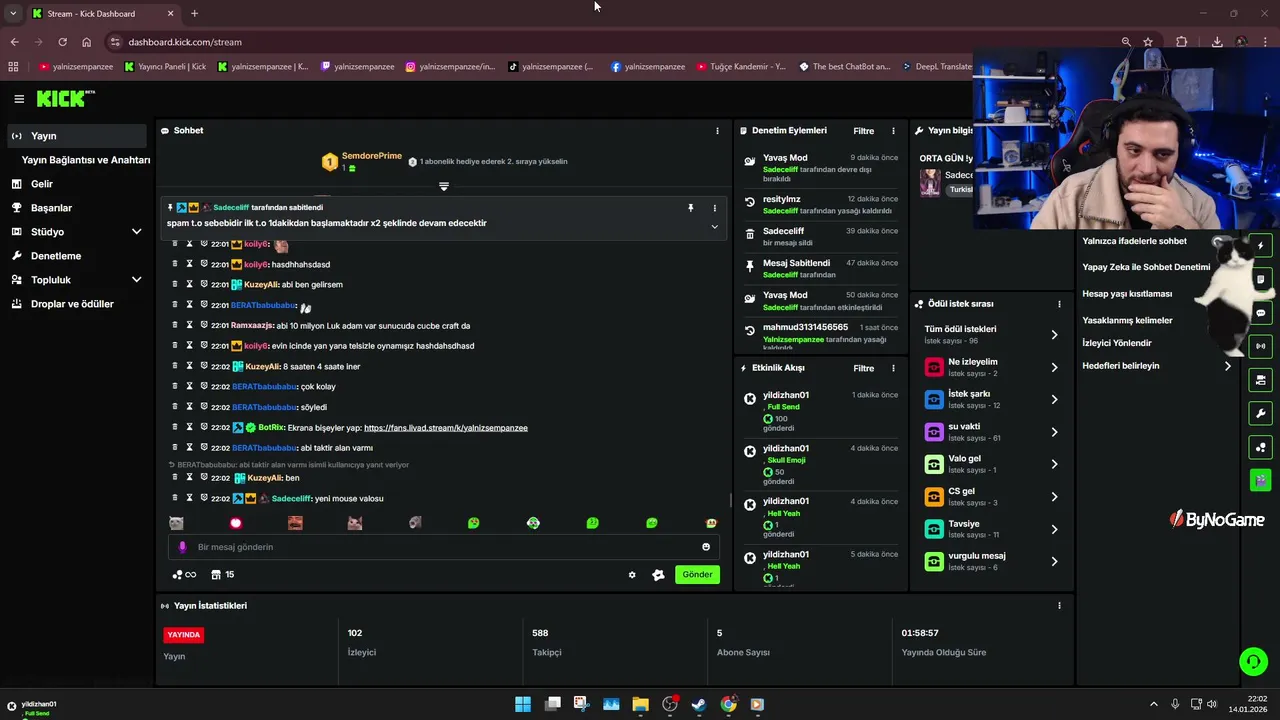Toggle Yalnızca ifadelerle sohbet switch
The height and width of the screenshot is (720, 1280).
tap(1221, 242)
